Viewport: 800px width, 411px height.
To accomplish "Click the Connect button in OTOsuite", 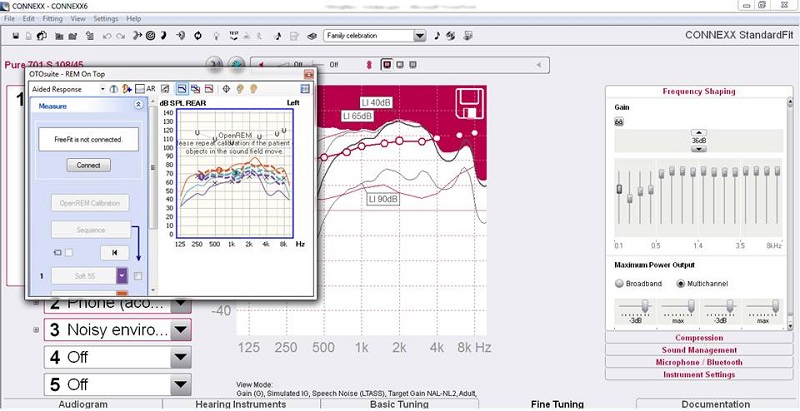I will click(89, 166).
